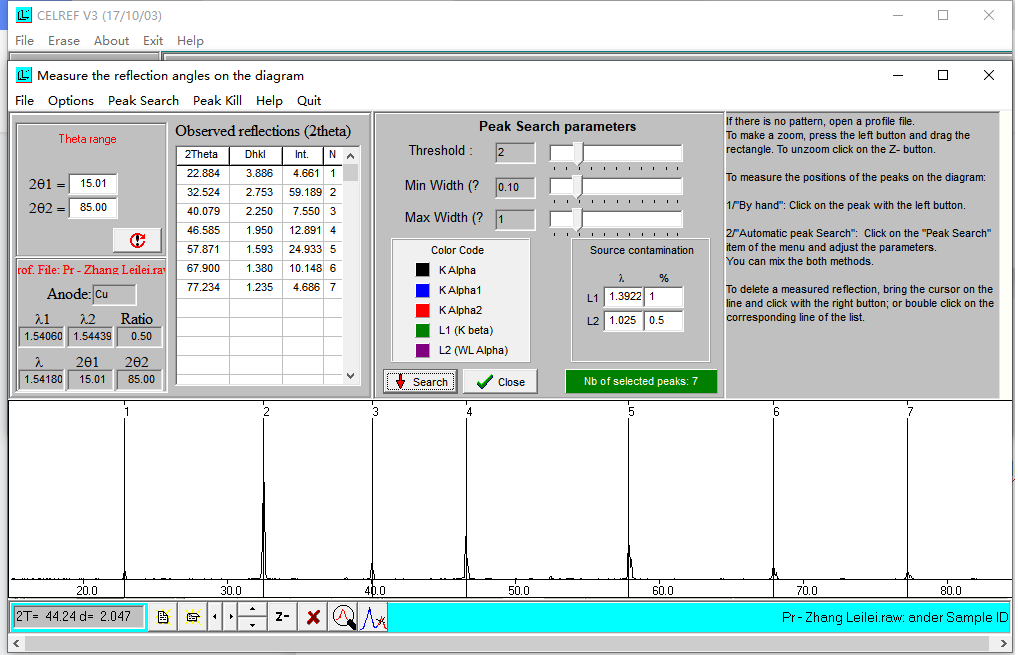The height and width of the screenshot is (655, 1018).
Task: Open the Peak Search menu
Action: click(143, 100)
